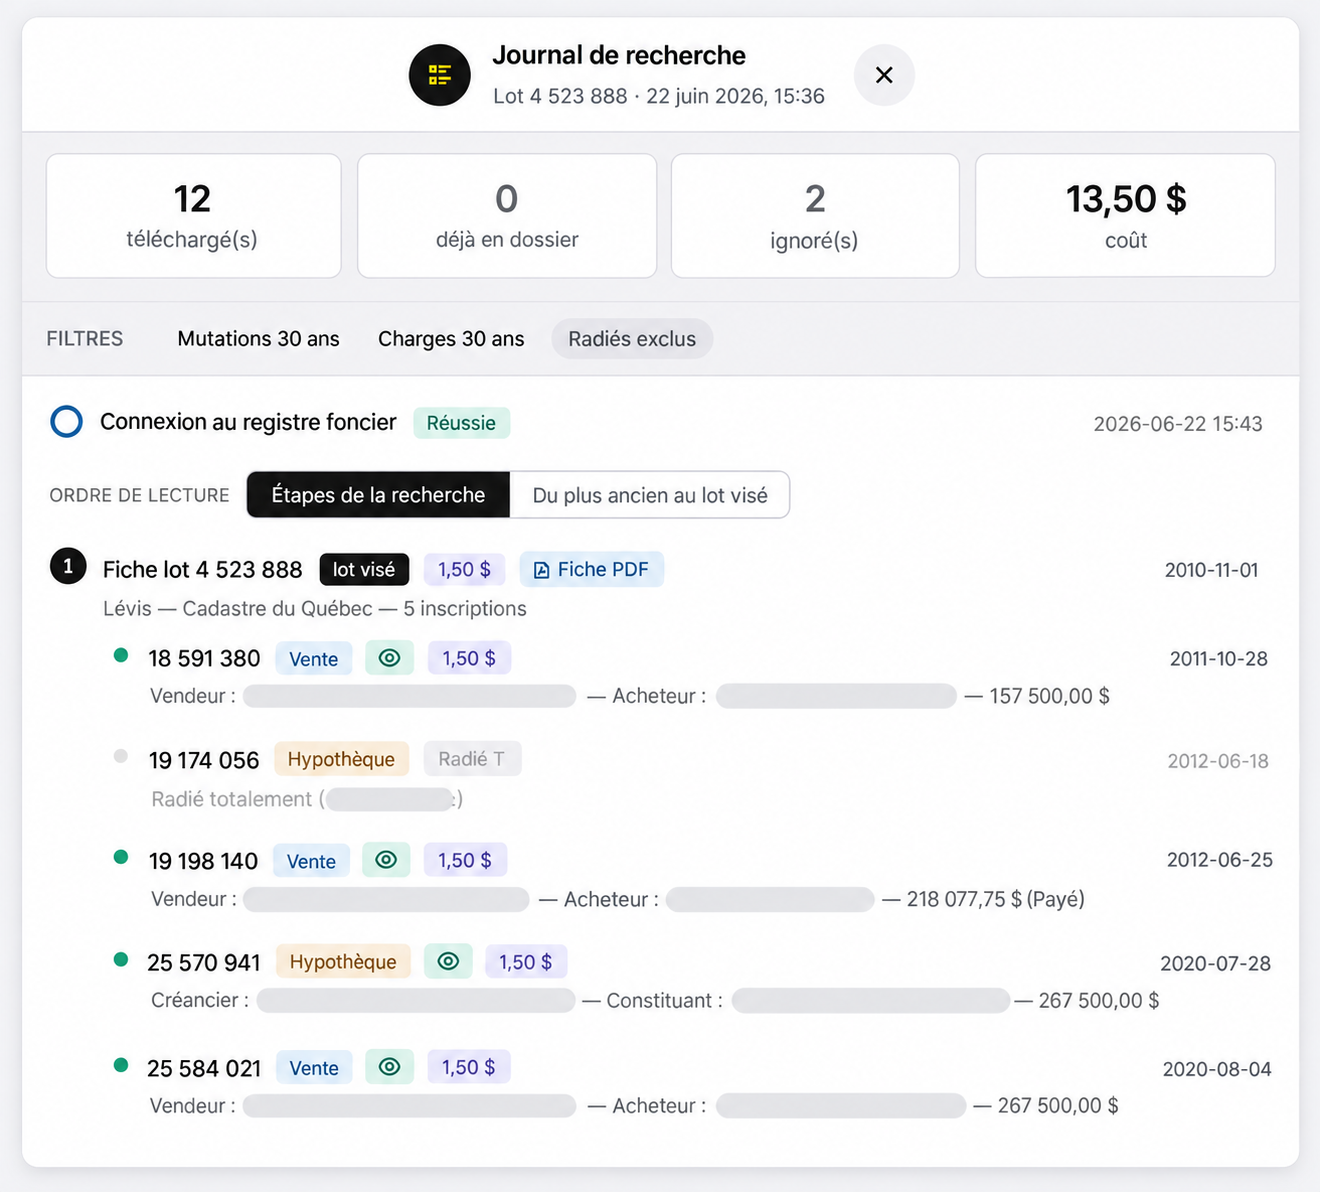Click the blue circle connection status icon
The width and height of the screenshot is (1320, 1192).
coord(67,422)
